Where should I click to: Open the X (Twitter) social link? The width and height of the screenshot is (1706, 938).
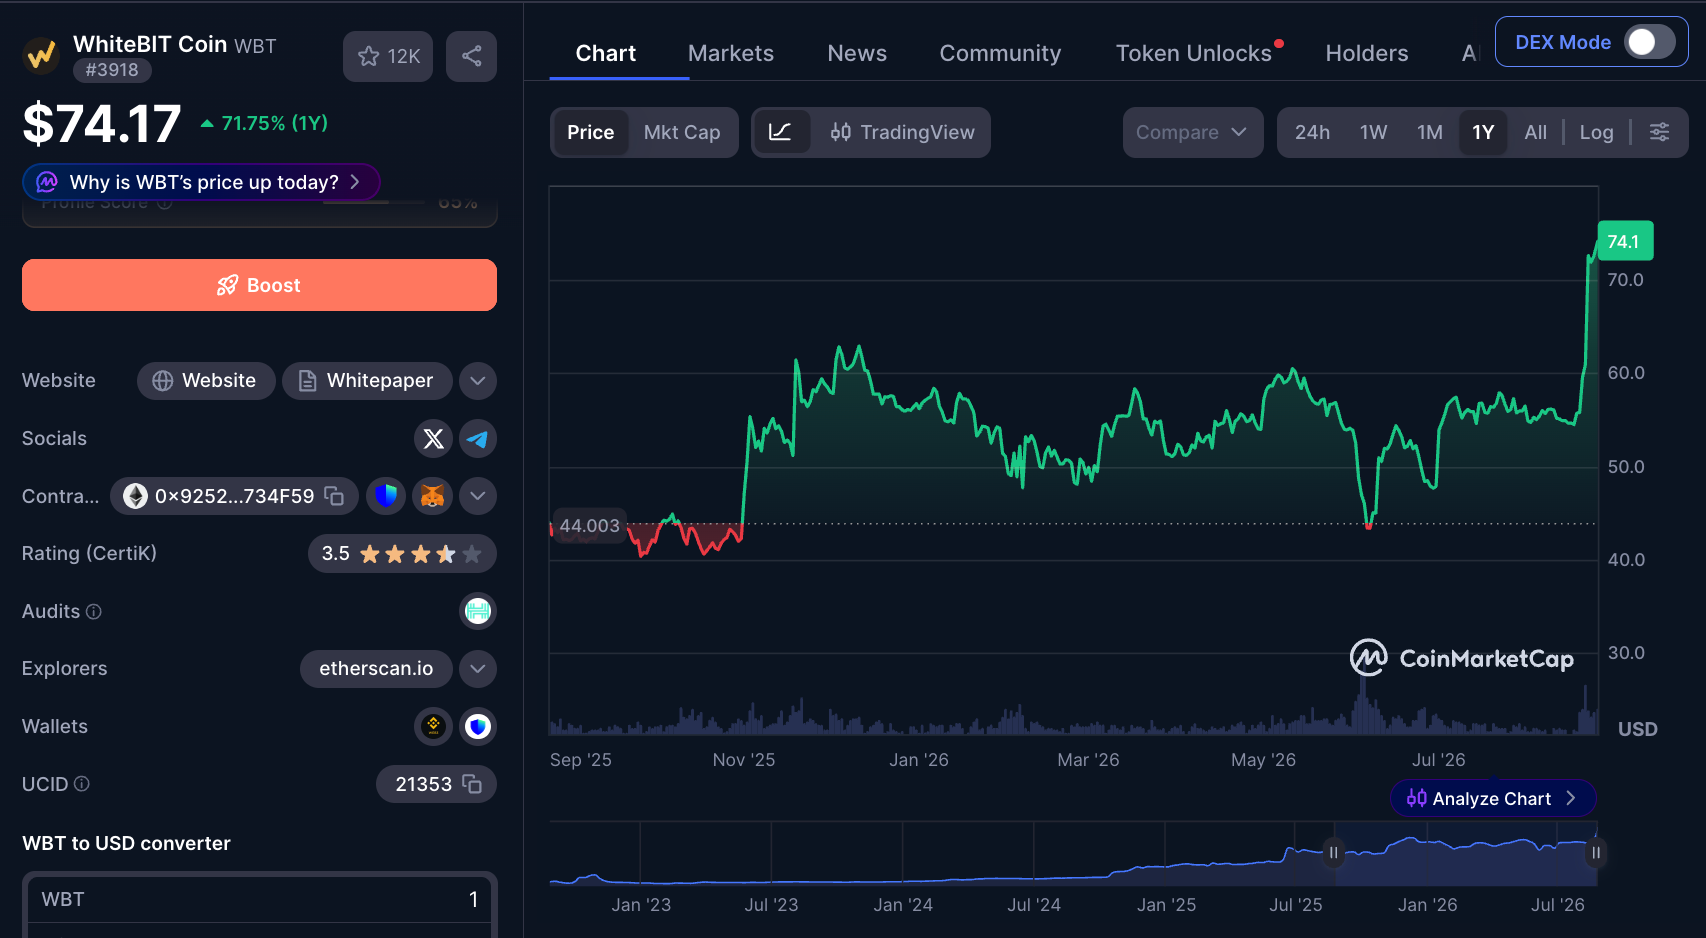[433, 439]
